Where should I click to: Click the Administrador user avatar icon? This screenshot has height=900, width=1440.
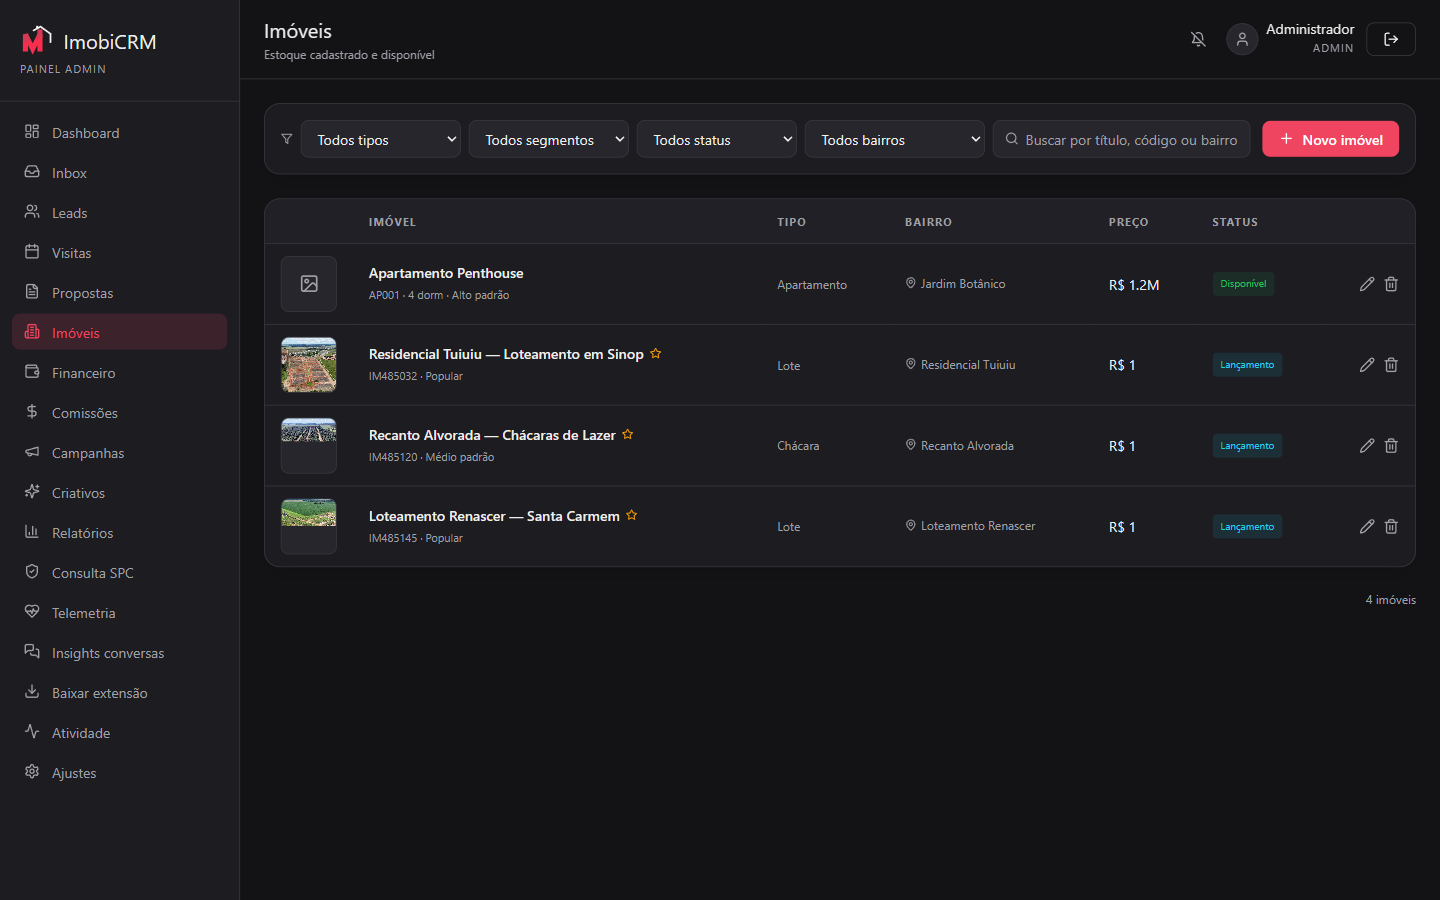1242,39
